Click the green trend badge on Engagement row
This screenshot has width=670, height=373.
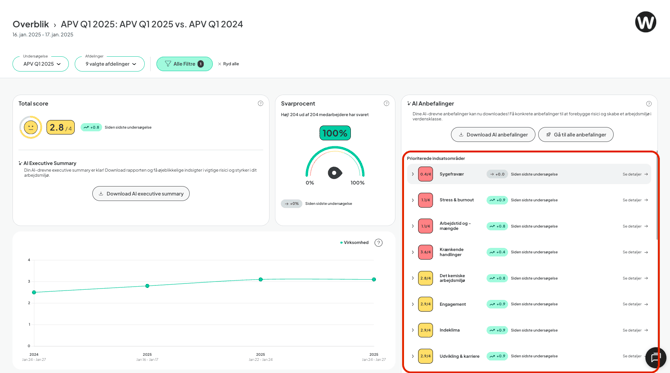(x=497, y=304)
